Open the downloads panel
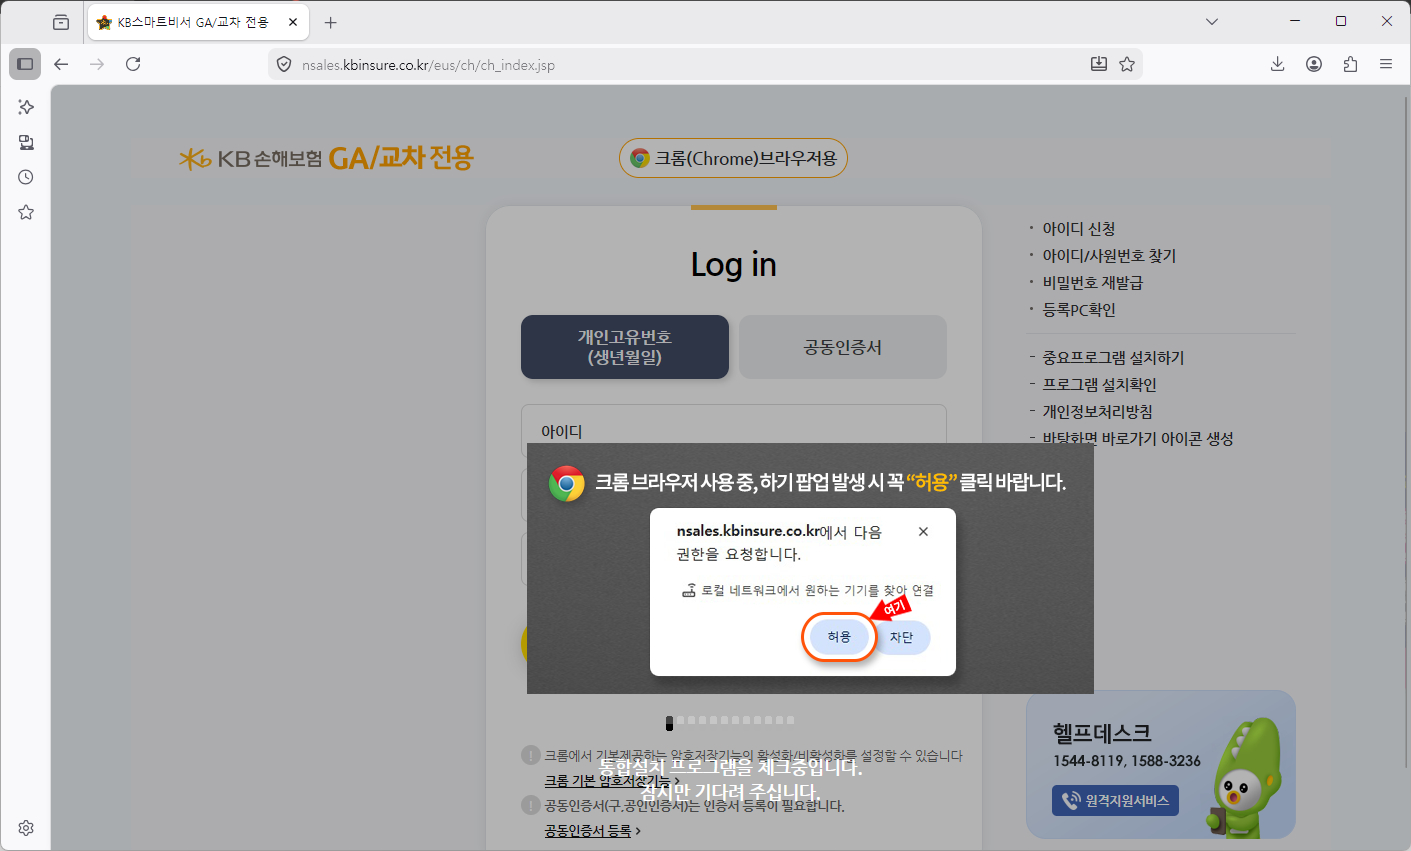 (1278, 64)
